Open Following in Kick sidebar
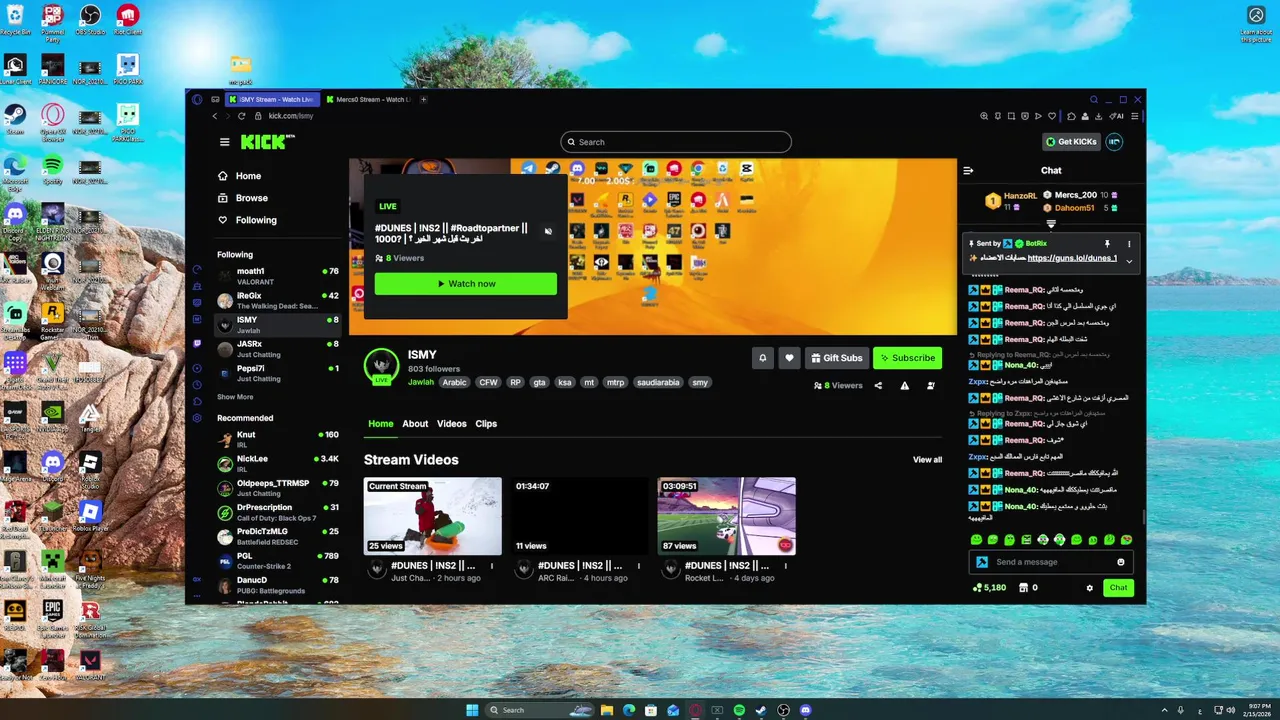The width and height of the screenshot is (1280, 720). (x=247, y=220)
